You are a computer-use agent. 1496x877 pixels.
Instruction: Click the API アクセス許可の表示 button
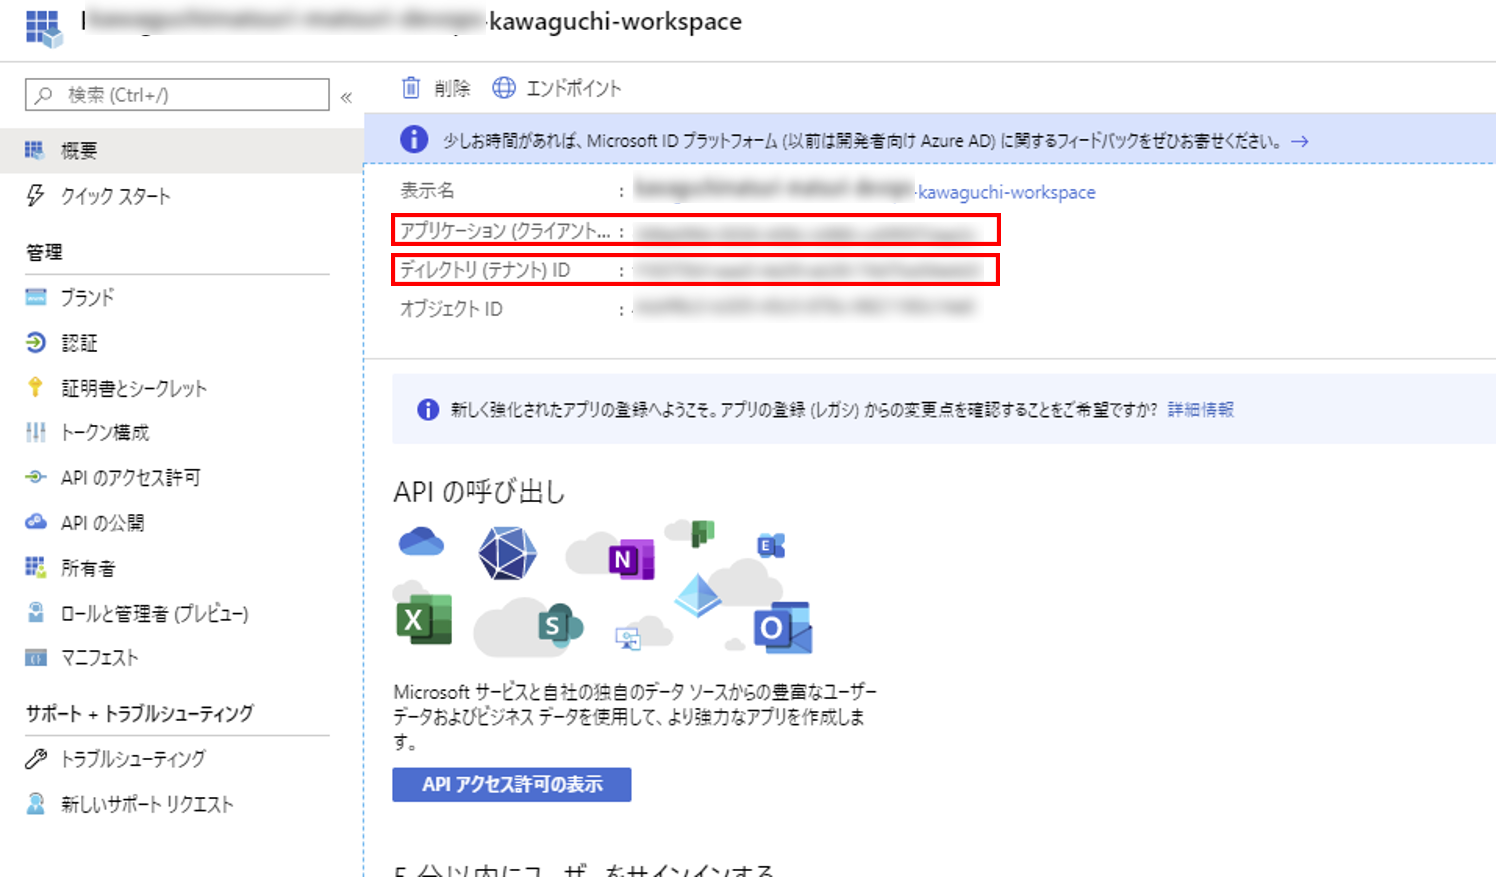511,785
